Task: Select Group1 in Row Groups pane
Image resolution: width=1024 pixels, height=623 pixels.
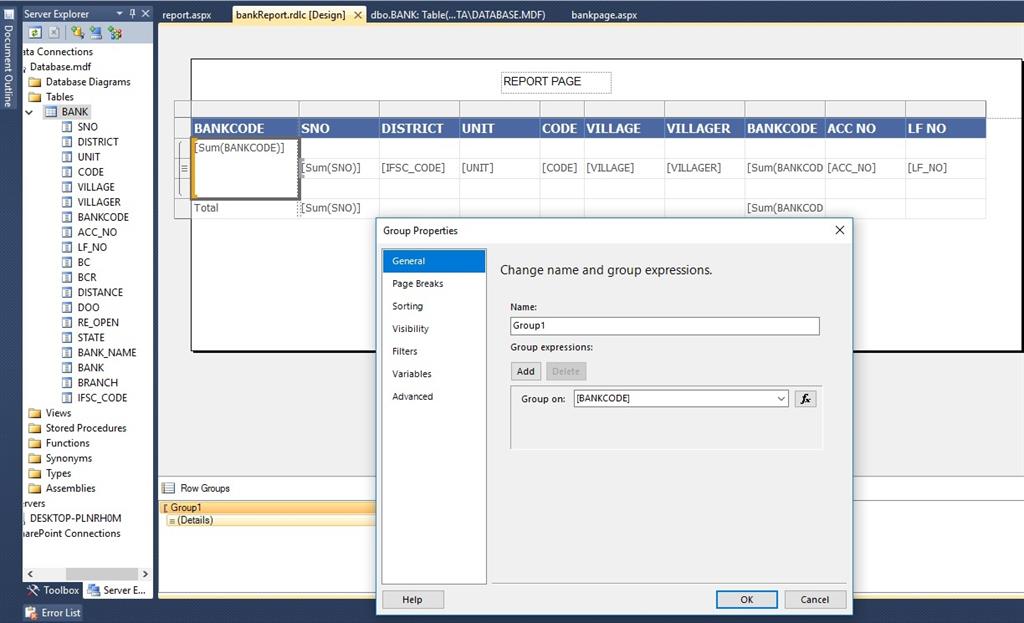Action: pos(269,507)
